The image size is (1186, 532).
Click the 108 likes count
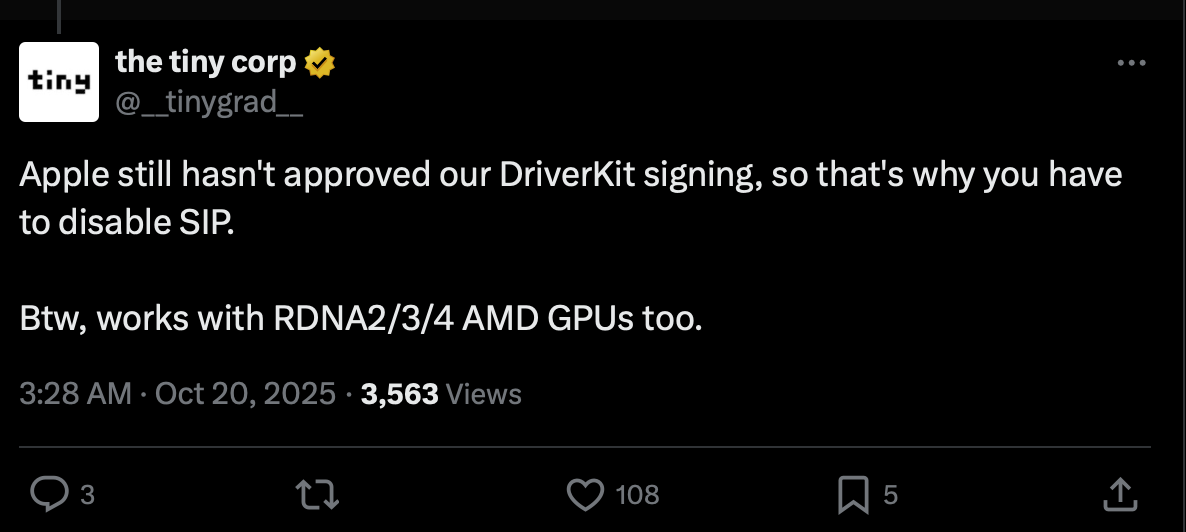(x=637, y=494)
